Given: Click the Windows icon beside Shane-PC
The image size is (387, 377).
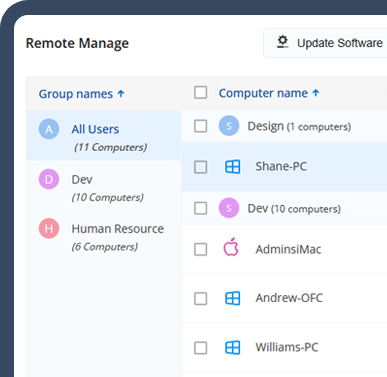Looking at the screenshot, I should [x=232, y=166].
